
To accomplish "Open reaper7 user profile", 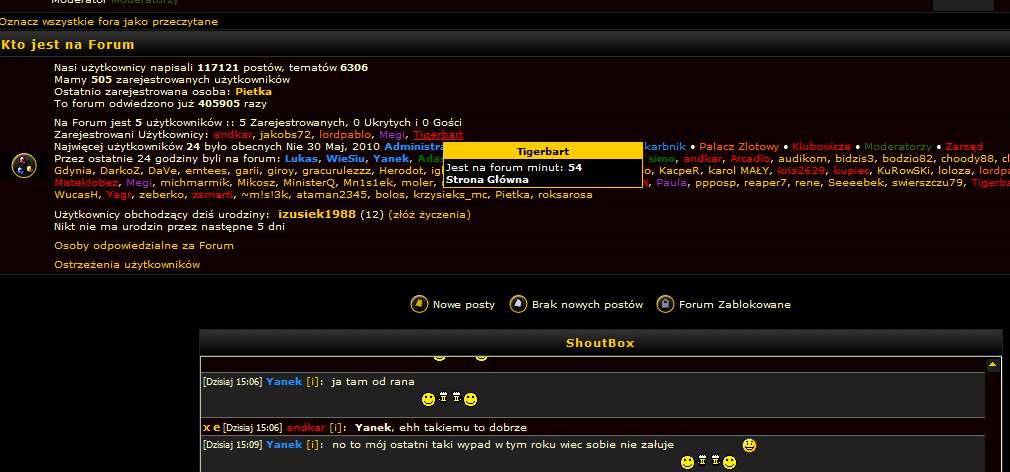I will (766, 182).
